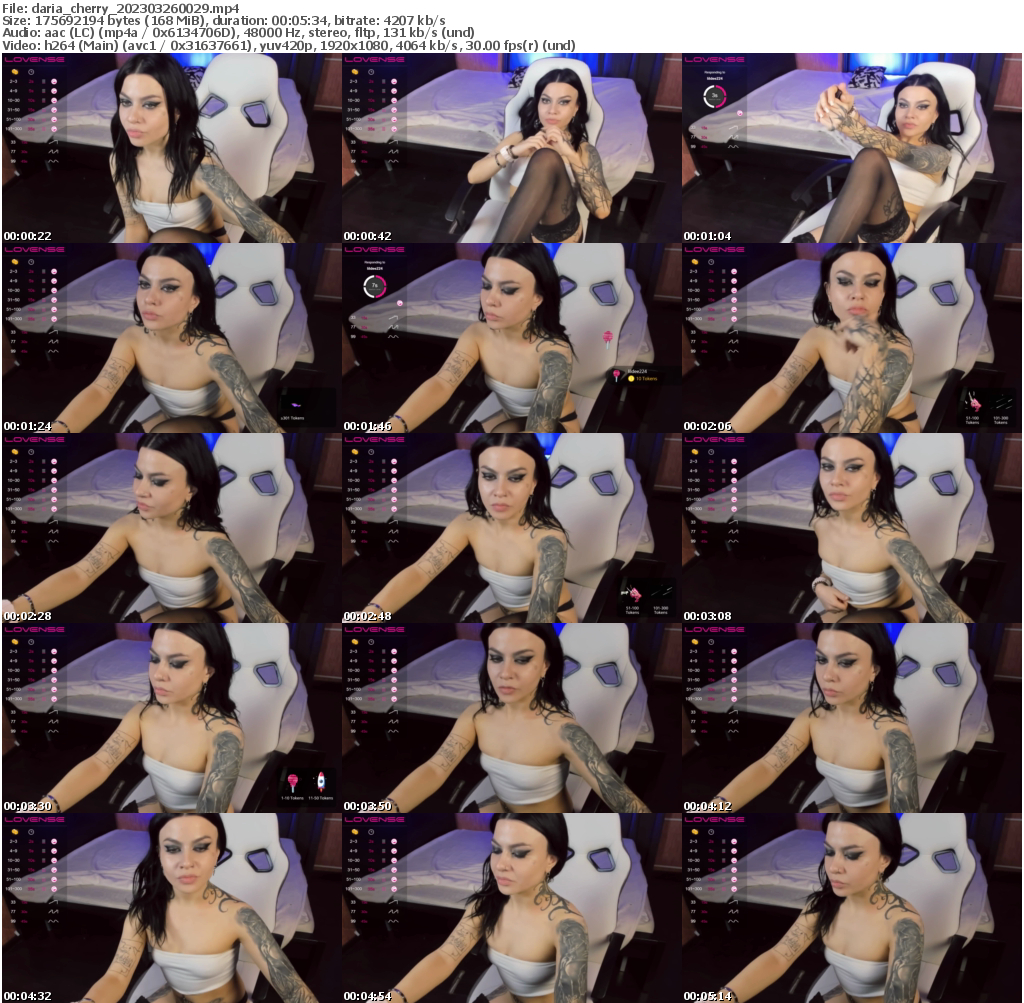Toggle the emoji reaction on the 101-300 row
The image size is (1024, 1003).
click(x=54, y=128)
